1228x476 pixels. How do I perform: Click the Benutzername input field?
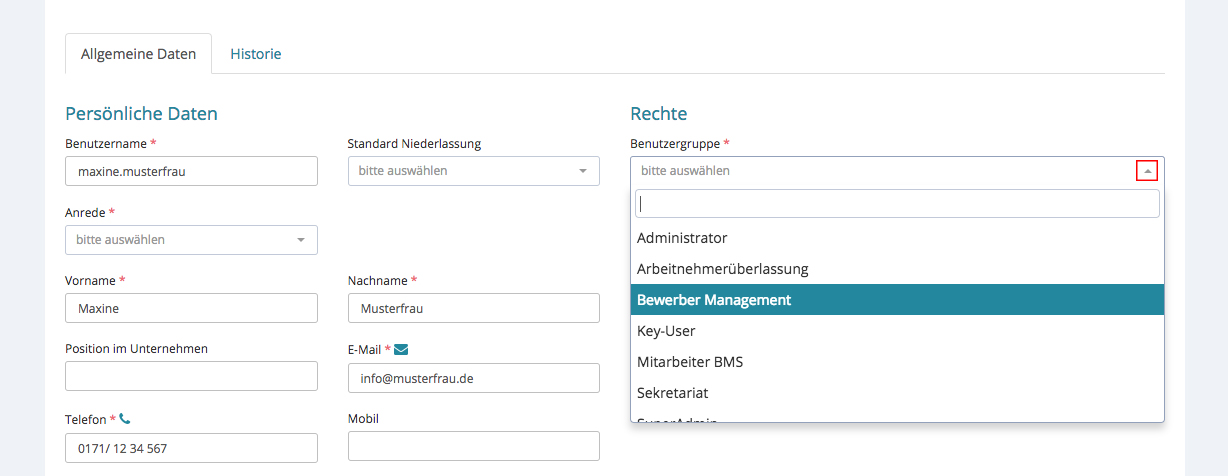tap(191, 171)
